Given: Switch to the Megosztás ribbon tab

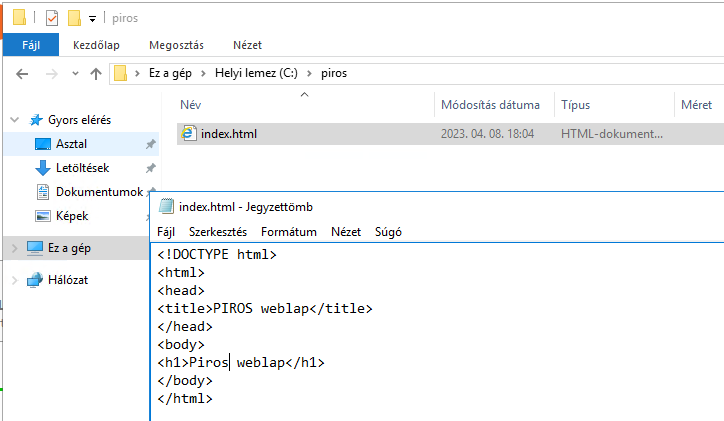Looking at the screenshot, I should [x=176, y=45].
